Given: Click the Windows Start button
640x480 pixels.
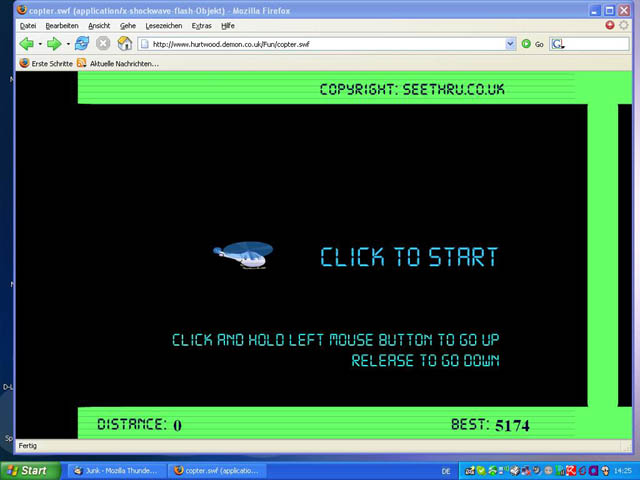Looking at the screenshot, I should (x=30, y=471).
